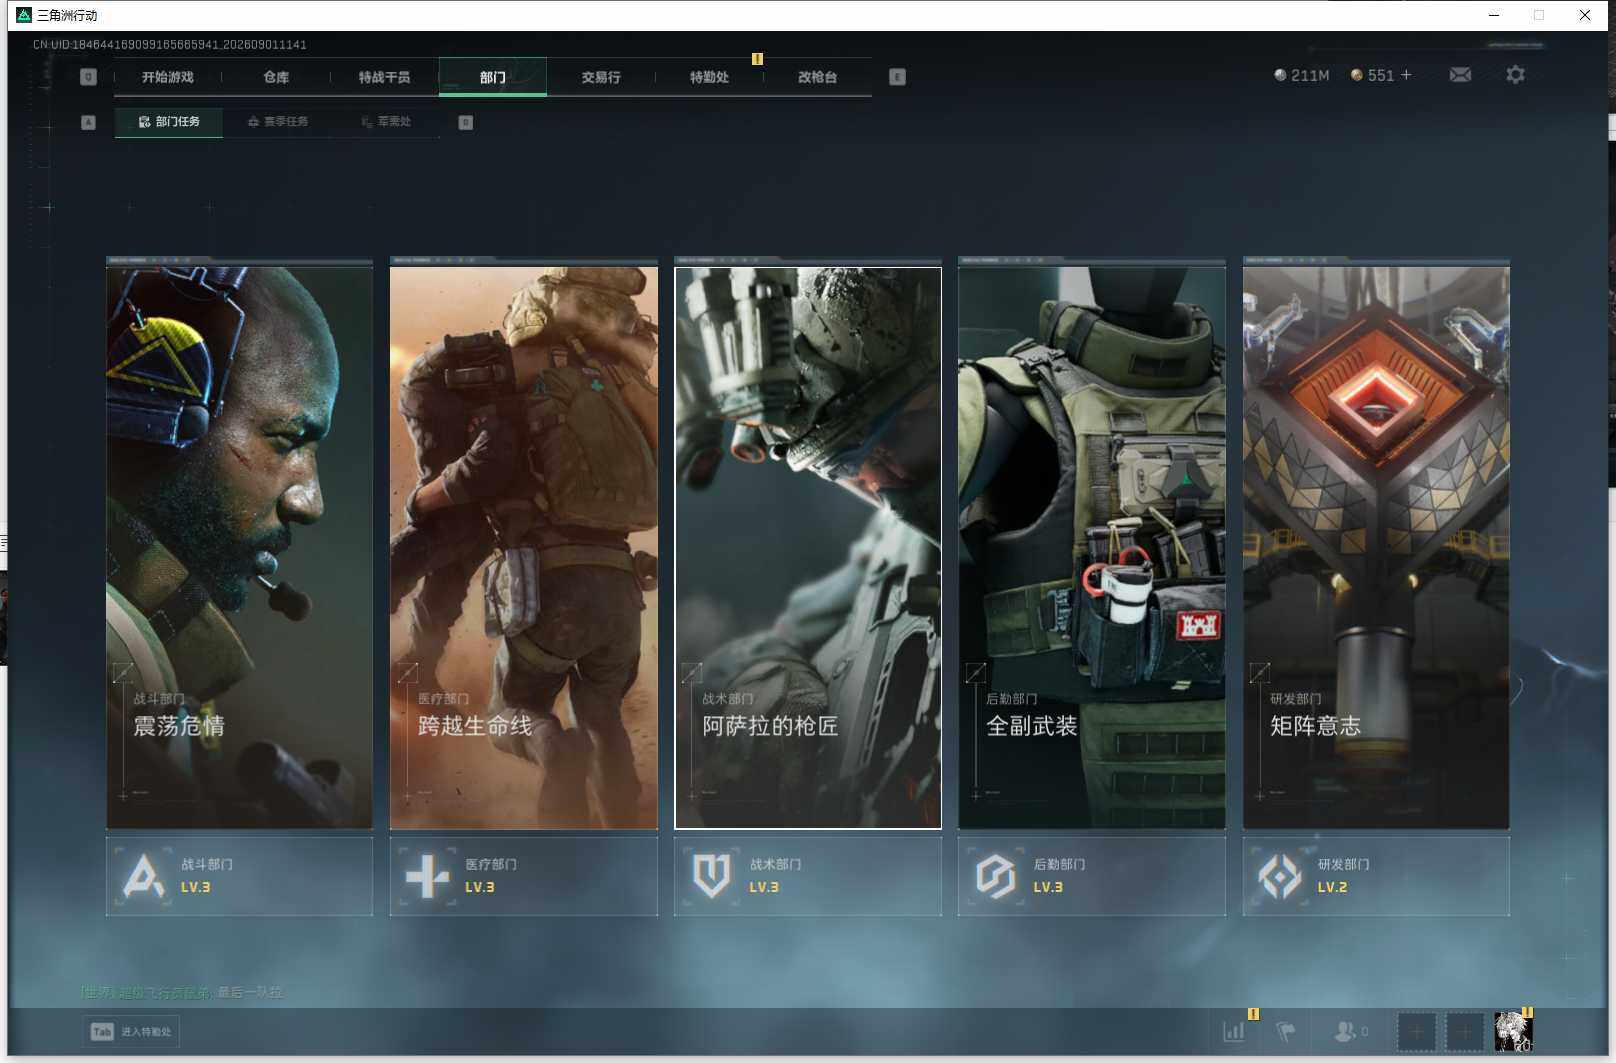Click the 551 gold currency icon
This screenshot has height=1063, width=1616.
pyautogui.click(x=1357, y=75)
